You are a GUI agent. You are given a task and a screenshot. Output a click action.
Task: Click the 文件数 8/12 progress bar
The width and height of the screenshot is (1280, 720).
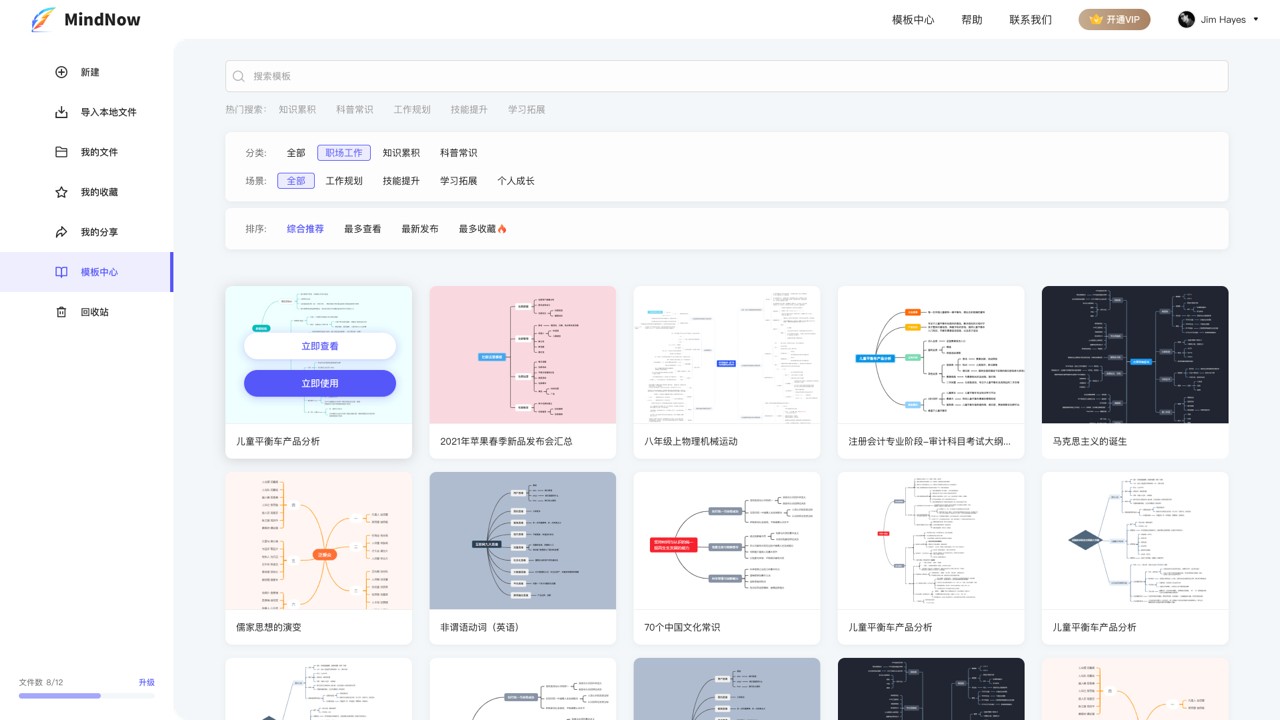coord(87,695)
